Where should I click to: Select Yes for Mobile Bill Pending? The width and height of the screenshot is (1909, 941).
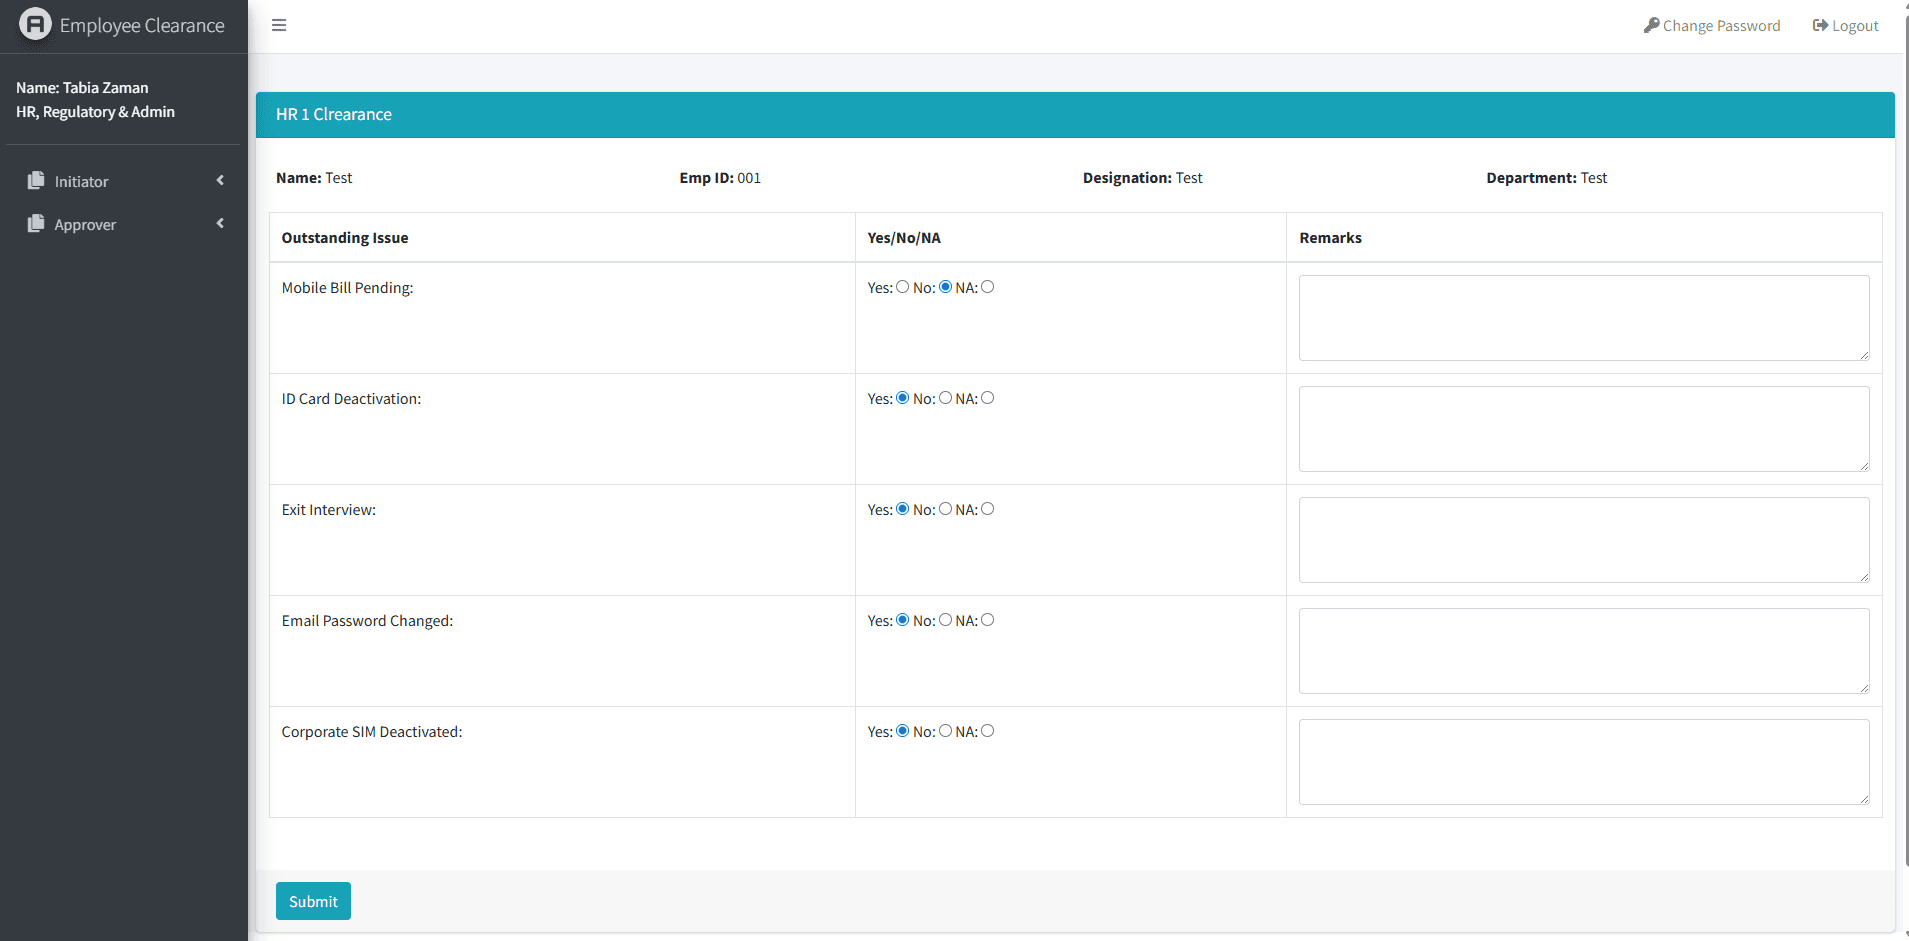(903, 287)
